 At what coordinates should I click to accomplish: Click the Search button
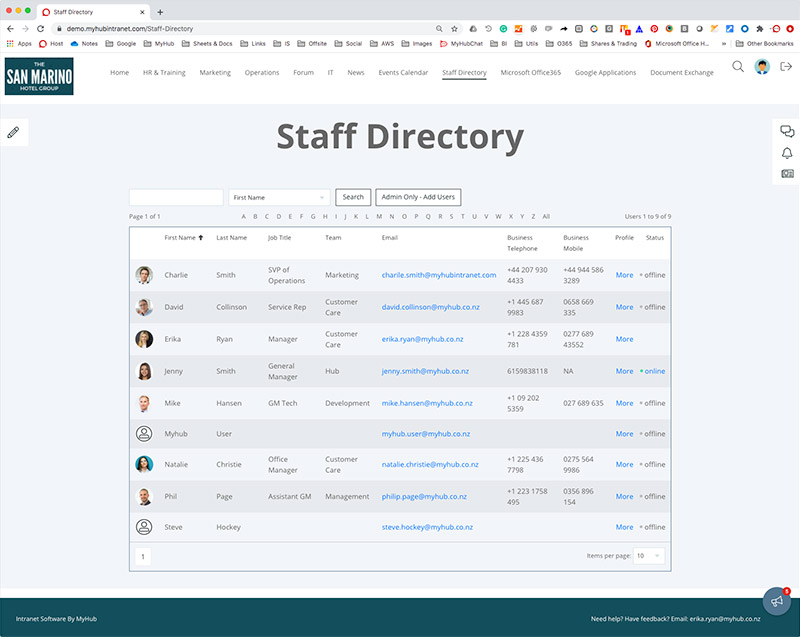point(353,197)
